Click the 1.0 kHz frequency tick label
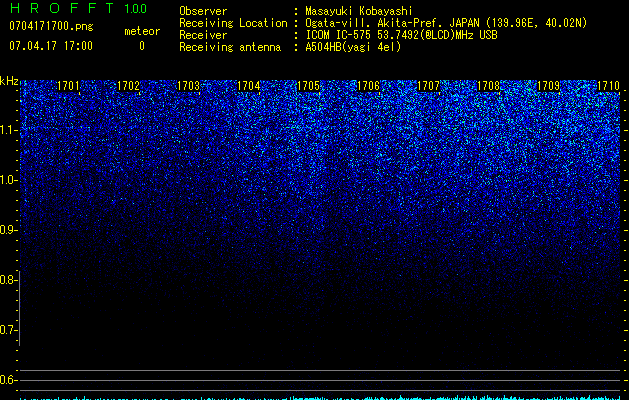The height and width of the screenshot is (400, 629). [8, 180]
